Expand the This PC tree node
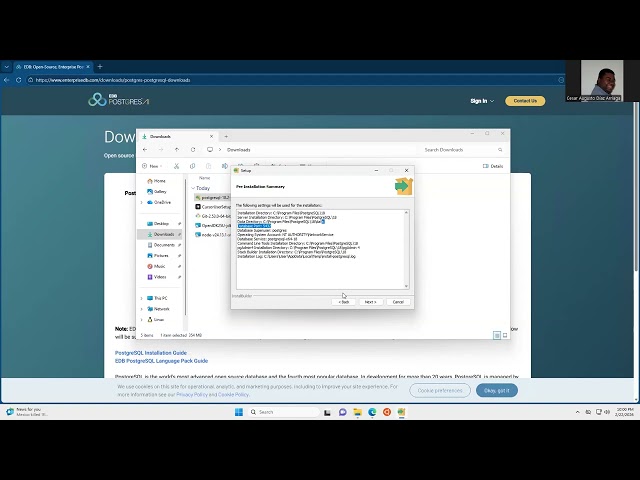Image resolution: width=640 pixels, height=480 pixels. click(142, 298)
